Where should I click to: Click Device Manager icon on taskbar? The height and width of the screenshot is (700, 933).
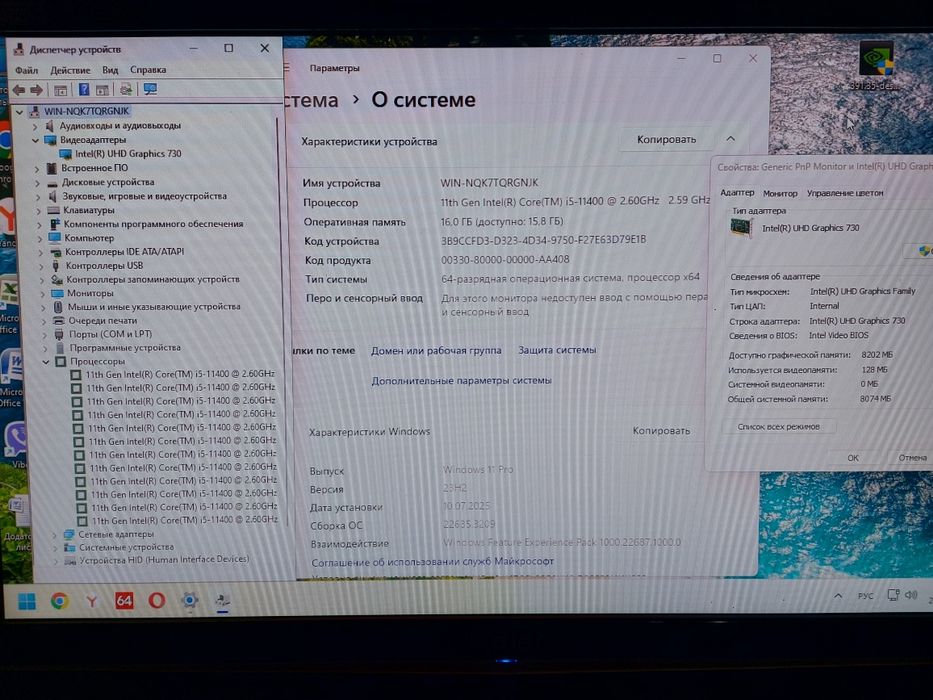coord(222,600)
